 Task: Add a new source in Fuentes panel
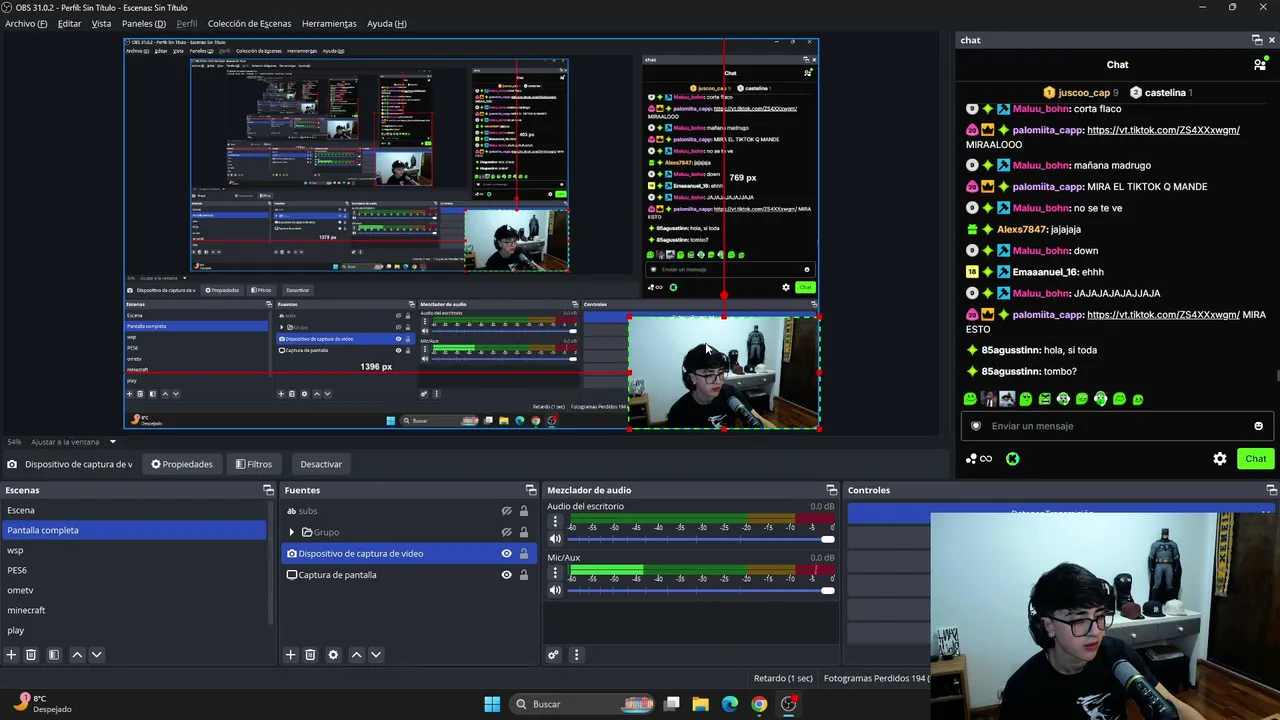[290, 655]
